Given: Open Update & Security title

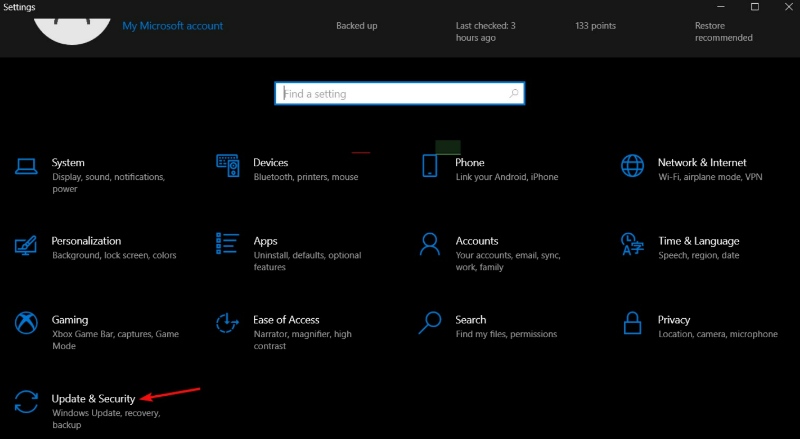Looking at the screenshot, I should pos(93,399).
